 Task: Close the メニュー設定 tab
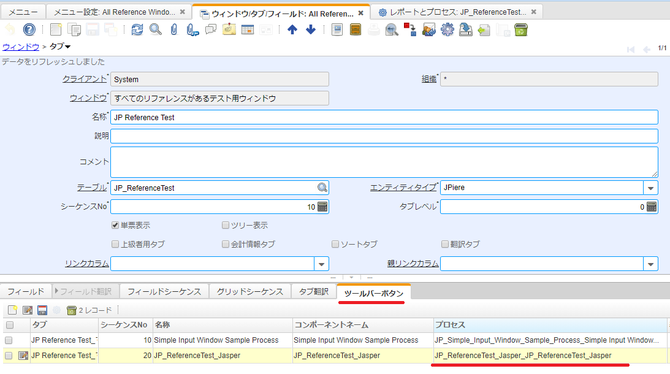point(182,12)
